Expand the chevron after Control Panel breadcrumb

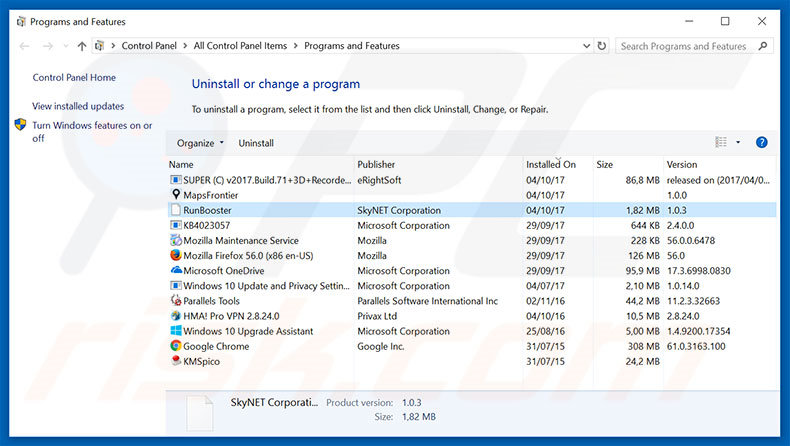point(185,46)
